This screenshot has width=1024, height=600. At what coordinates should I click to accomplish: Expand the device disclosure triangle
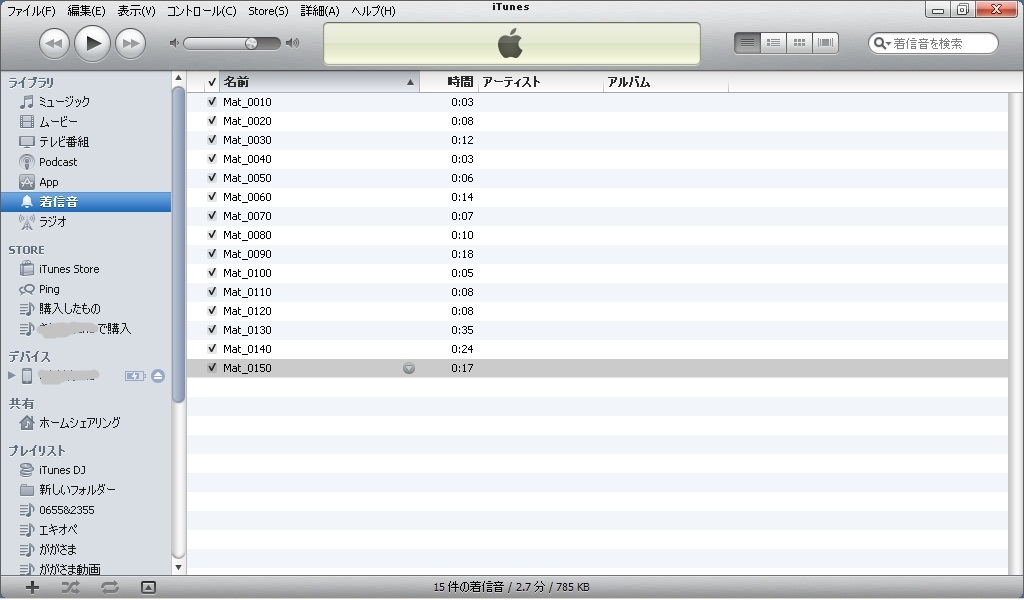(x=11, y=375)
